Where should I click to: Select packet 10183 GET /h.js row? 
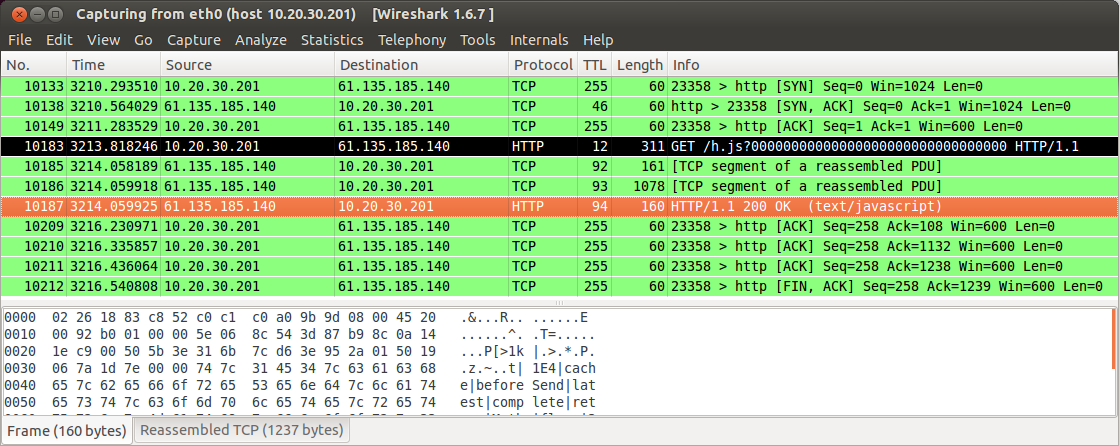click(560, 146)
